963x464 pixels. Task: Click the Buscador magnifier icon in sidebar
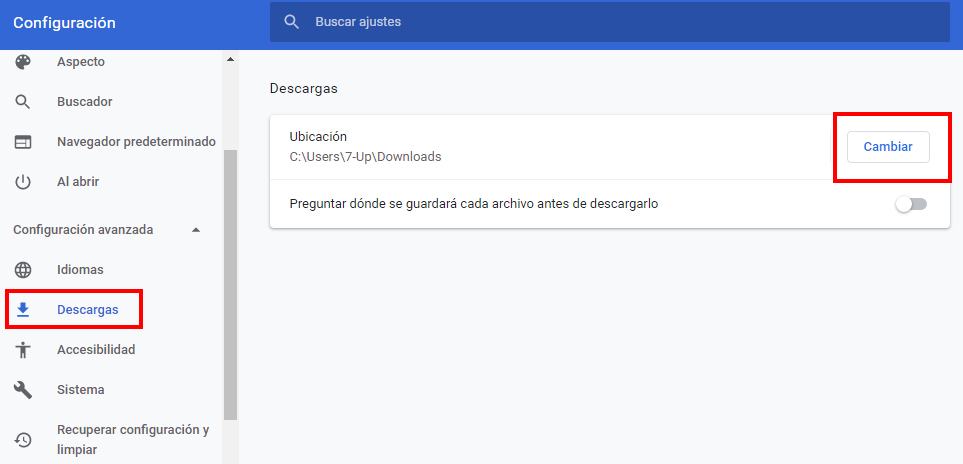[23, 102]
